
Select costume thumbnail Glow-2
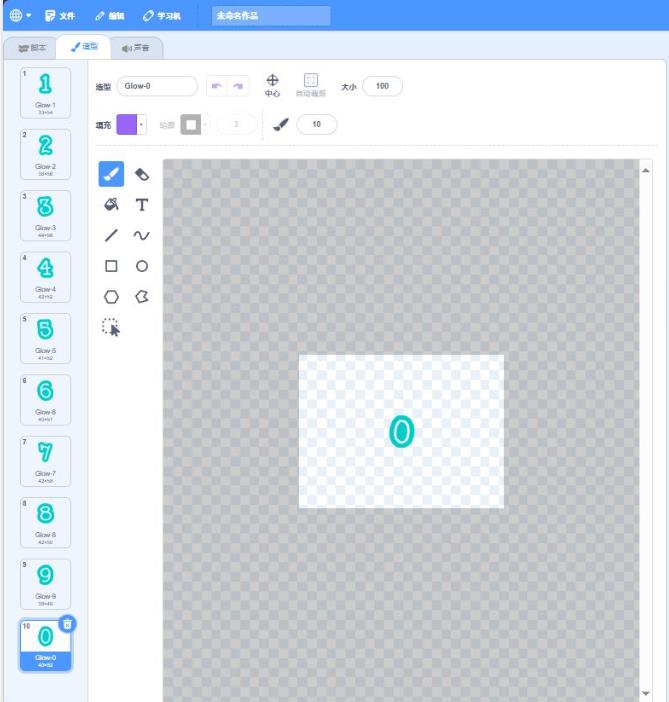[x=45, y=154]
